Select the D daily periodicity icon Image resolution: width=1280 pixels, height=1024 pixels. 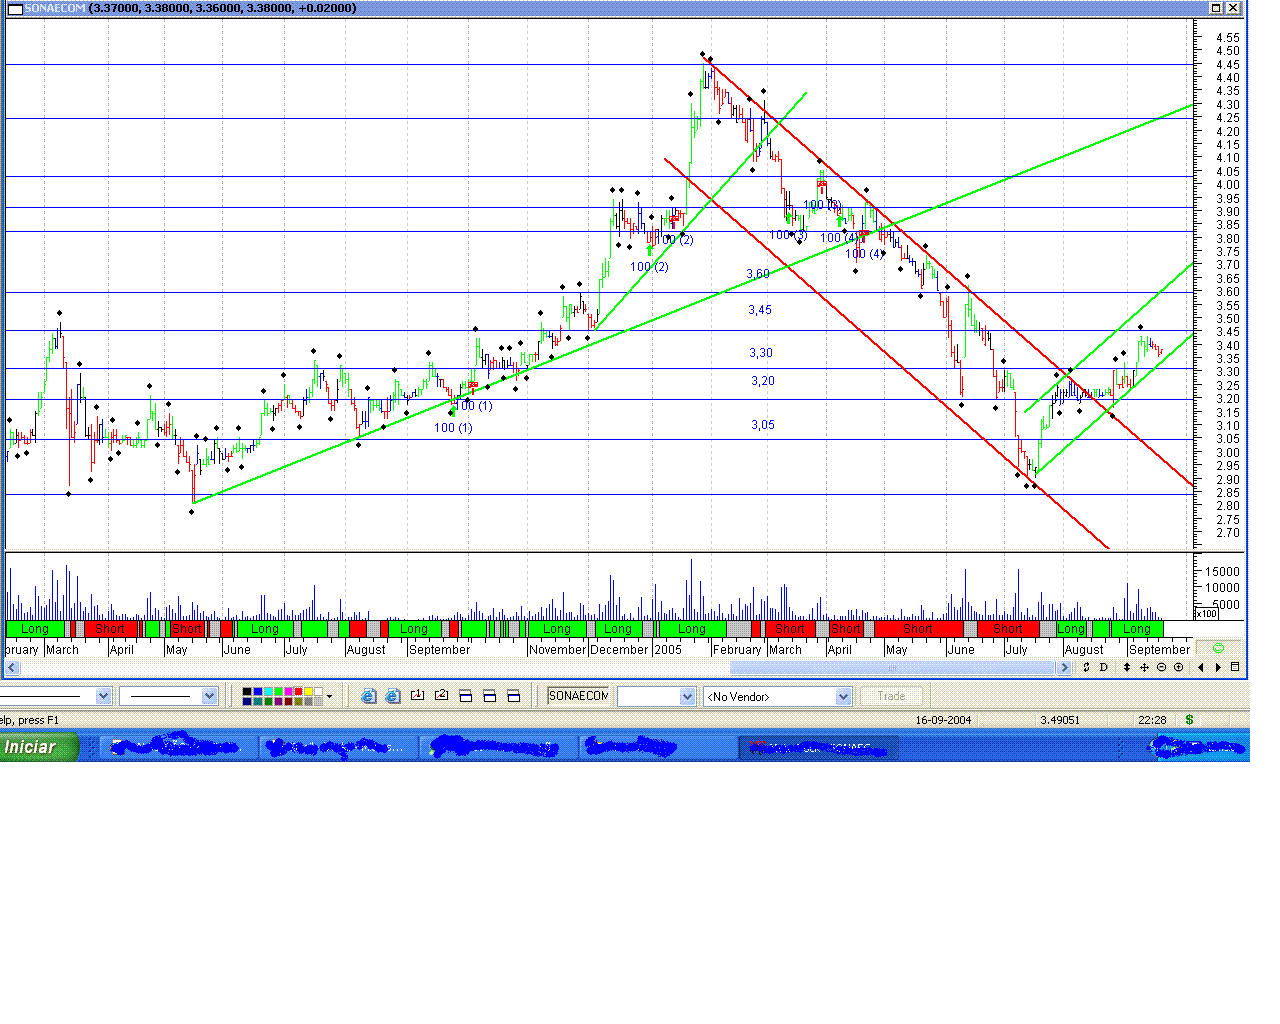pyautogui.click(x=1103, y=667)
